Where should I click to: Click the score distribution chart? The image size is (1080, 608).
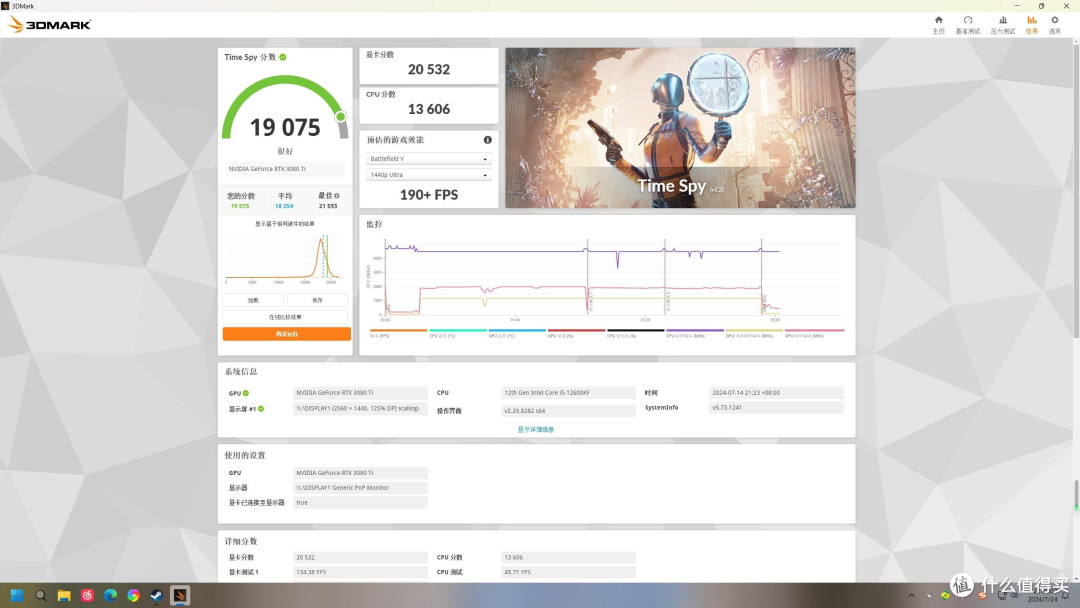(x=285, y=258)
